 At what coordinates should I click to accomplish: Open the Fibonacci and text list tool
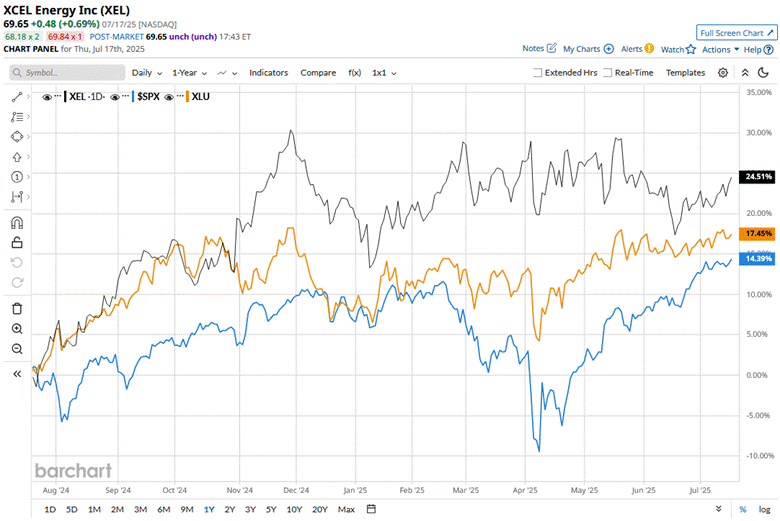[x=17, y=117]
